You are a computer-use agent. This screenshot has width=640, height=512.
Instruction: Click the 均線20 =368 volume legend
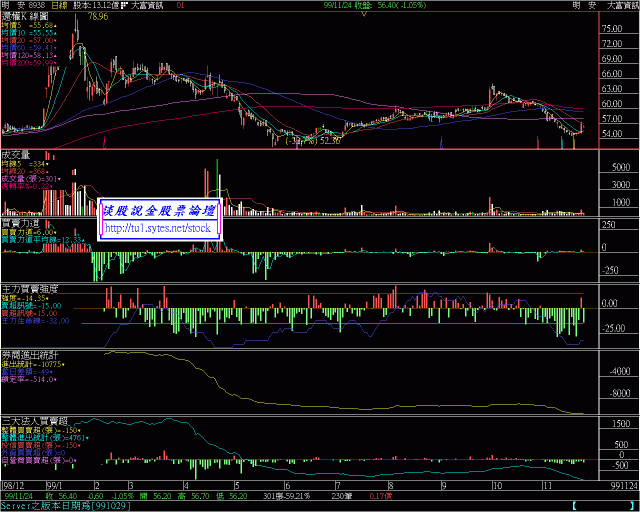pyautogui.click(x=25, y=171)
